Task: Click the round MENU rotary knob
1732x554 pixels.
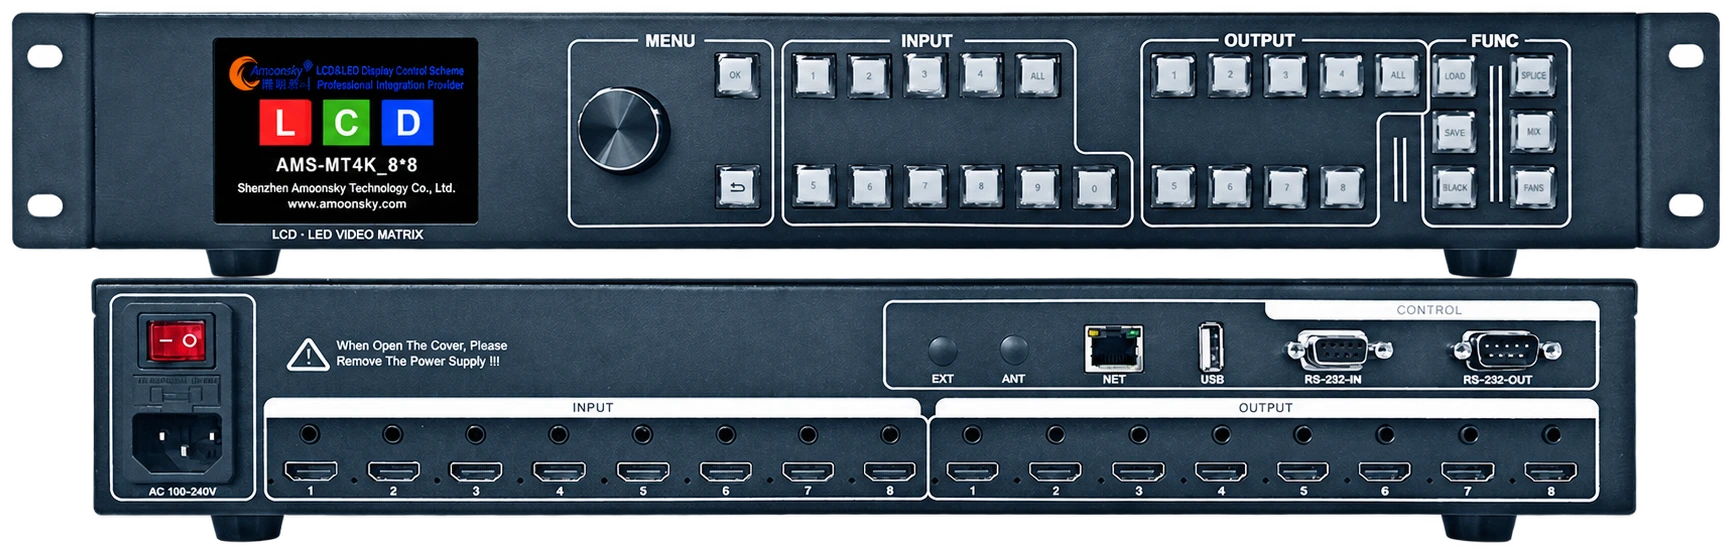Action: [x=622, y=129]
